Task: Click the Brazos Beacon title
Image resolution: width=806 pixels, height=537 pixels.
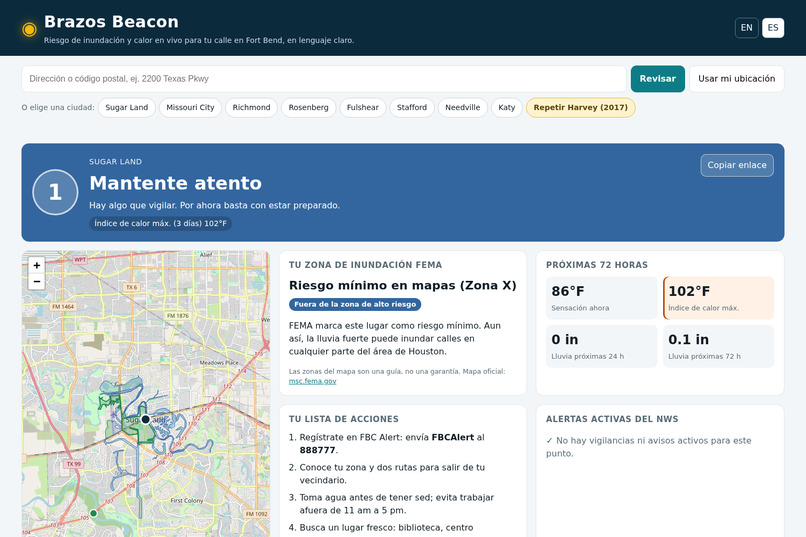Action: 111,22
